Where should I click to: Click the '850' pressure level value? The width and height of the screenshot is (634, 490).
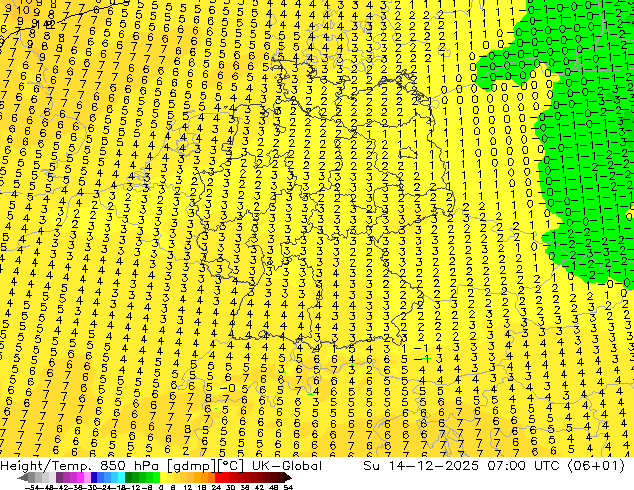point(113,466)
